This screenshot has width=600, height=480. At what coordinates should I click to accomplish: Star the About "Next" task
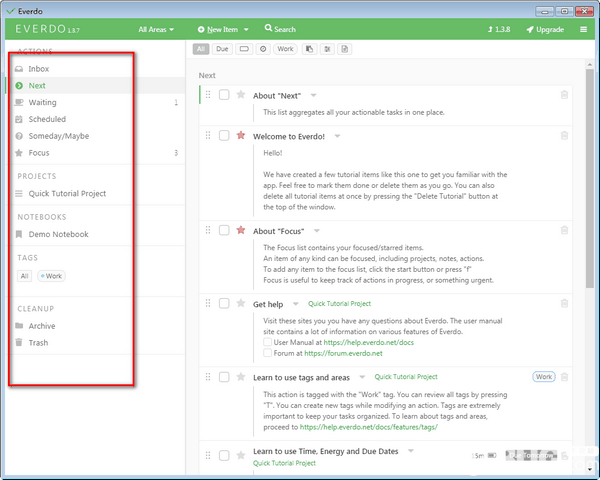click(241, 94)
